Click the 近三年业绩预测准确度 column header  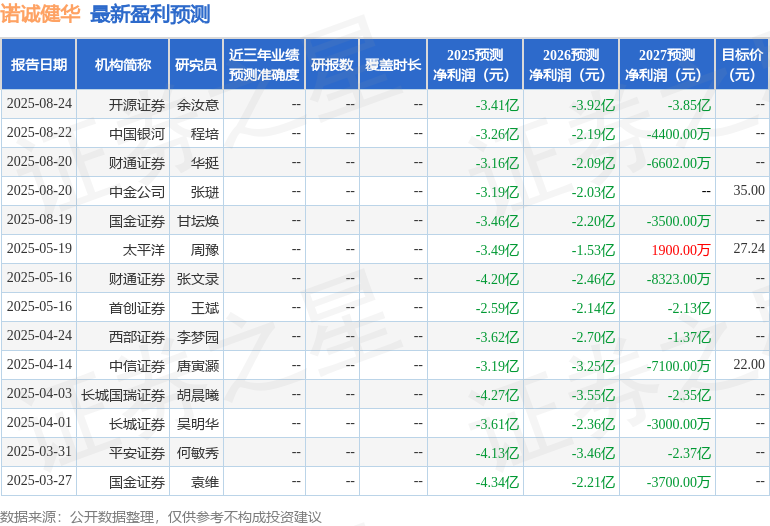(264, 64)
